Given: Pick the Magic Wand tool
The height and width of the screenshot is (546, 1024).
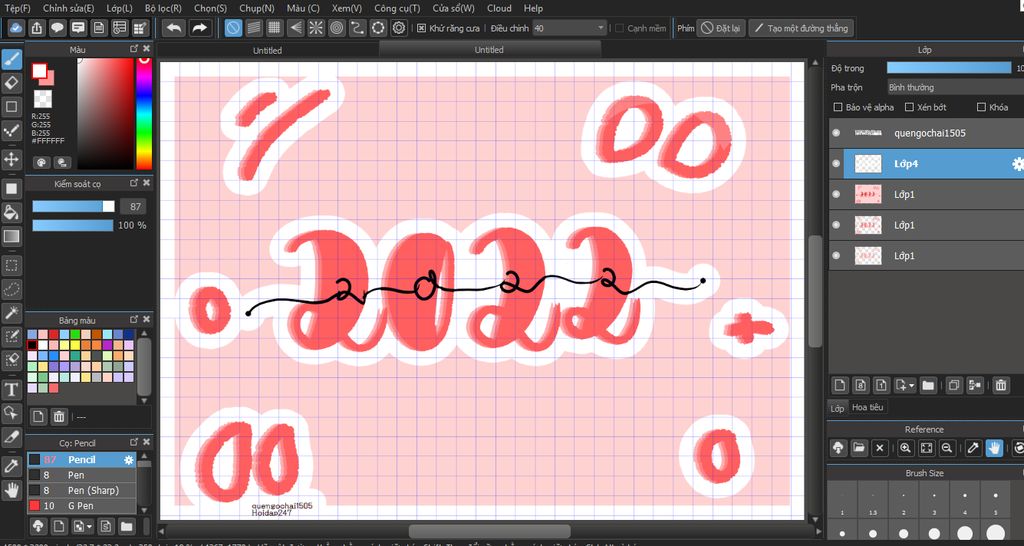Looking at the screenshot, I should (12, 313).
